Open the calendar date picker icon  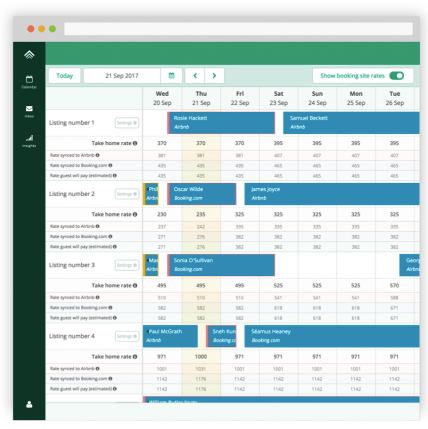click(171, 76)
